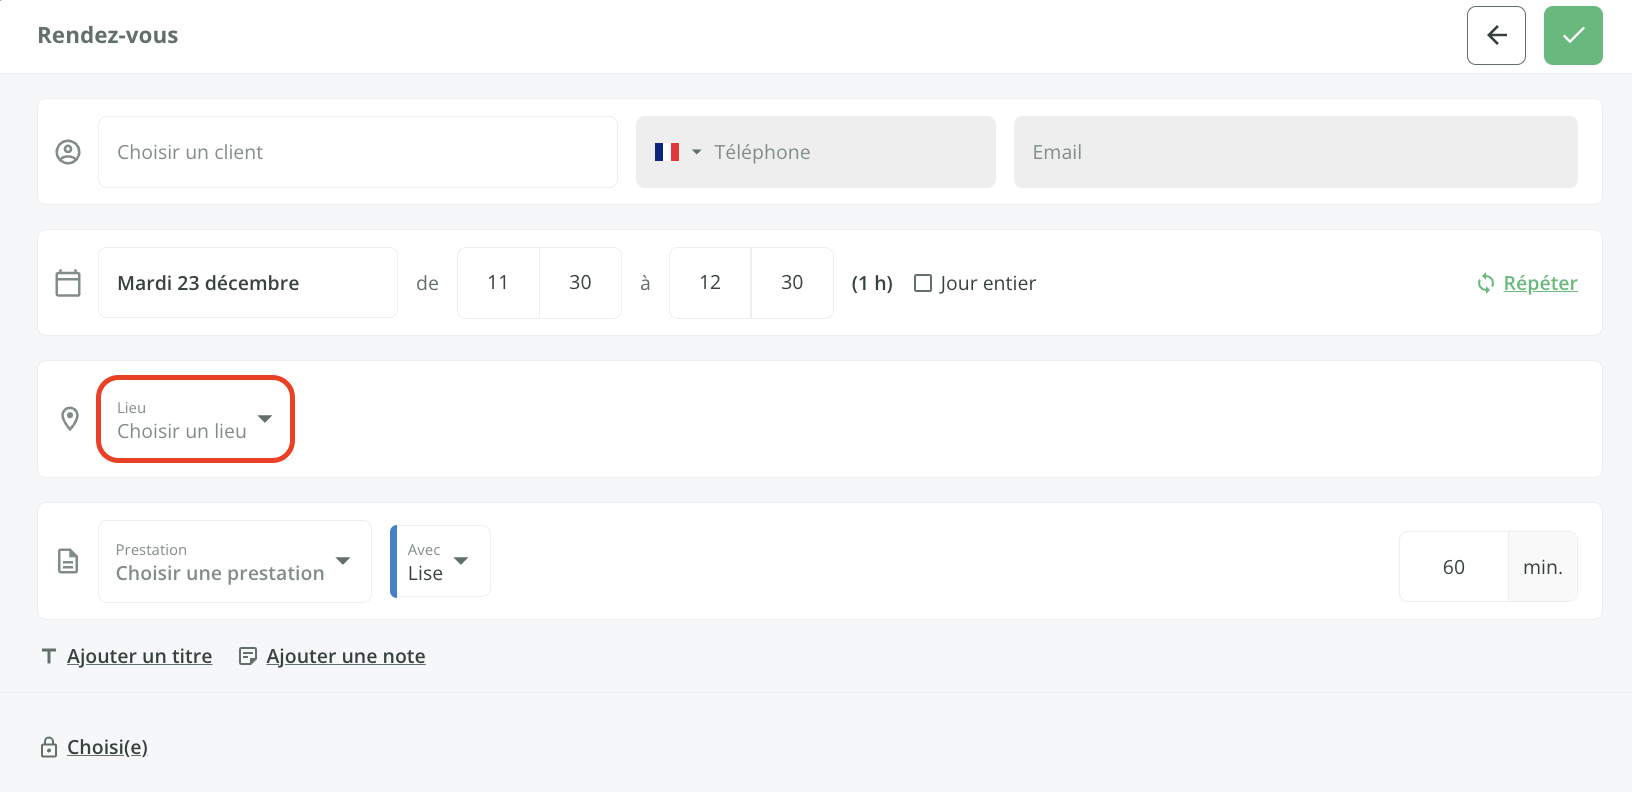Click the client profile icon
Screen dimensions: 1632x792
pos(68,152)
